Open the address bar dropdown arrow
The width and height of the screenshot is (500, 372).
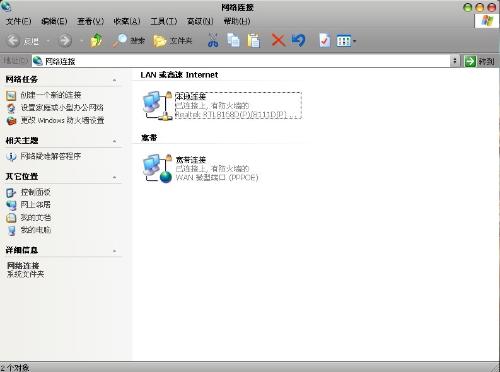coord(455,61)
